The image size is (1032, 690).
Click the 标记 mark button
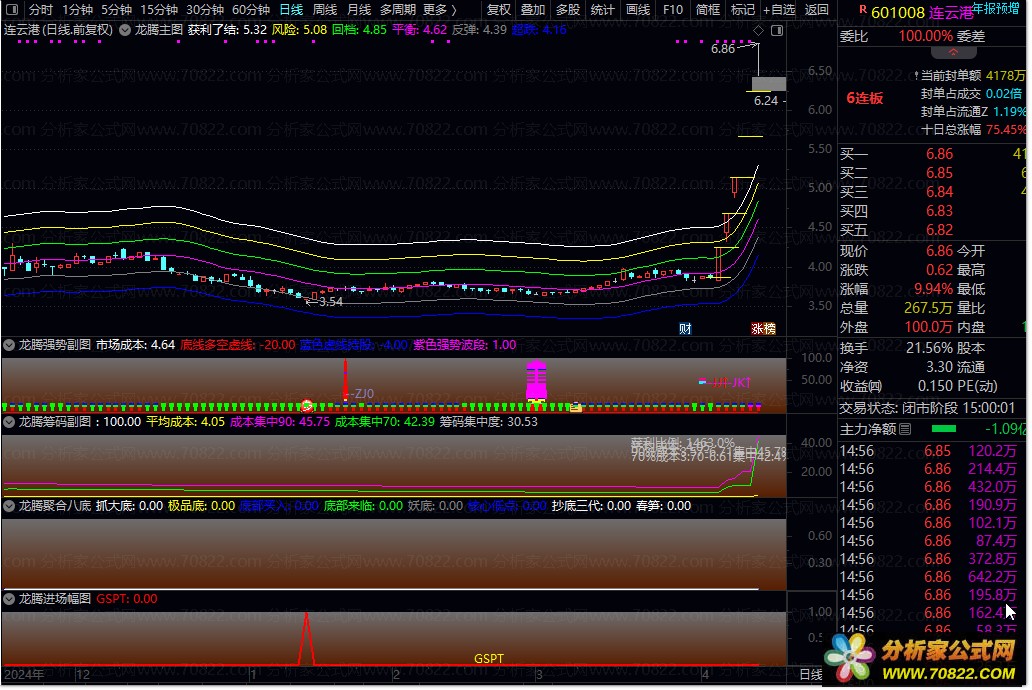coord(743,9)
